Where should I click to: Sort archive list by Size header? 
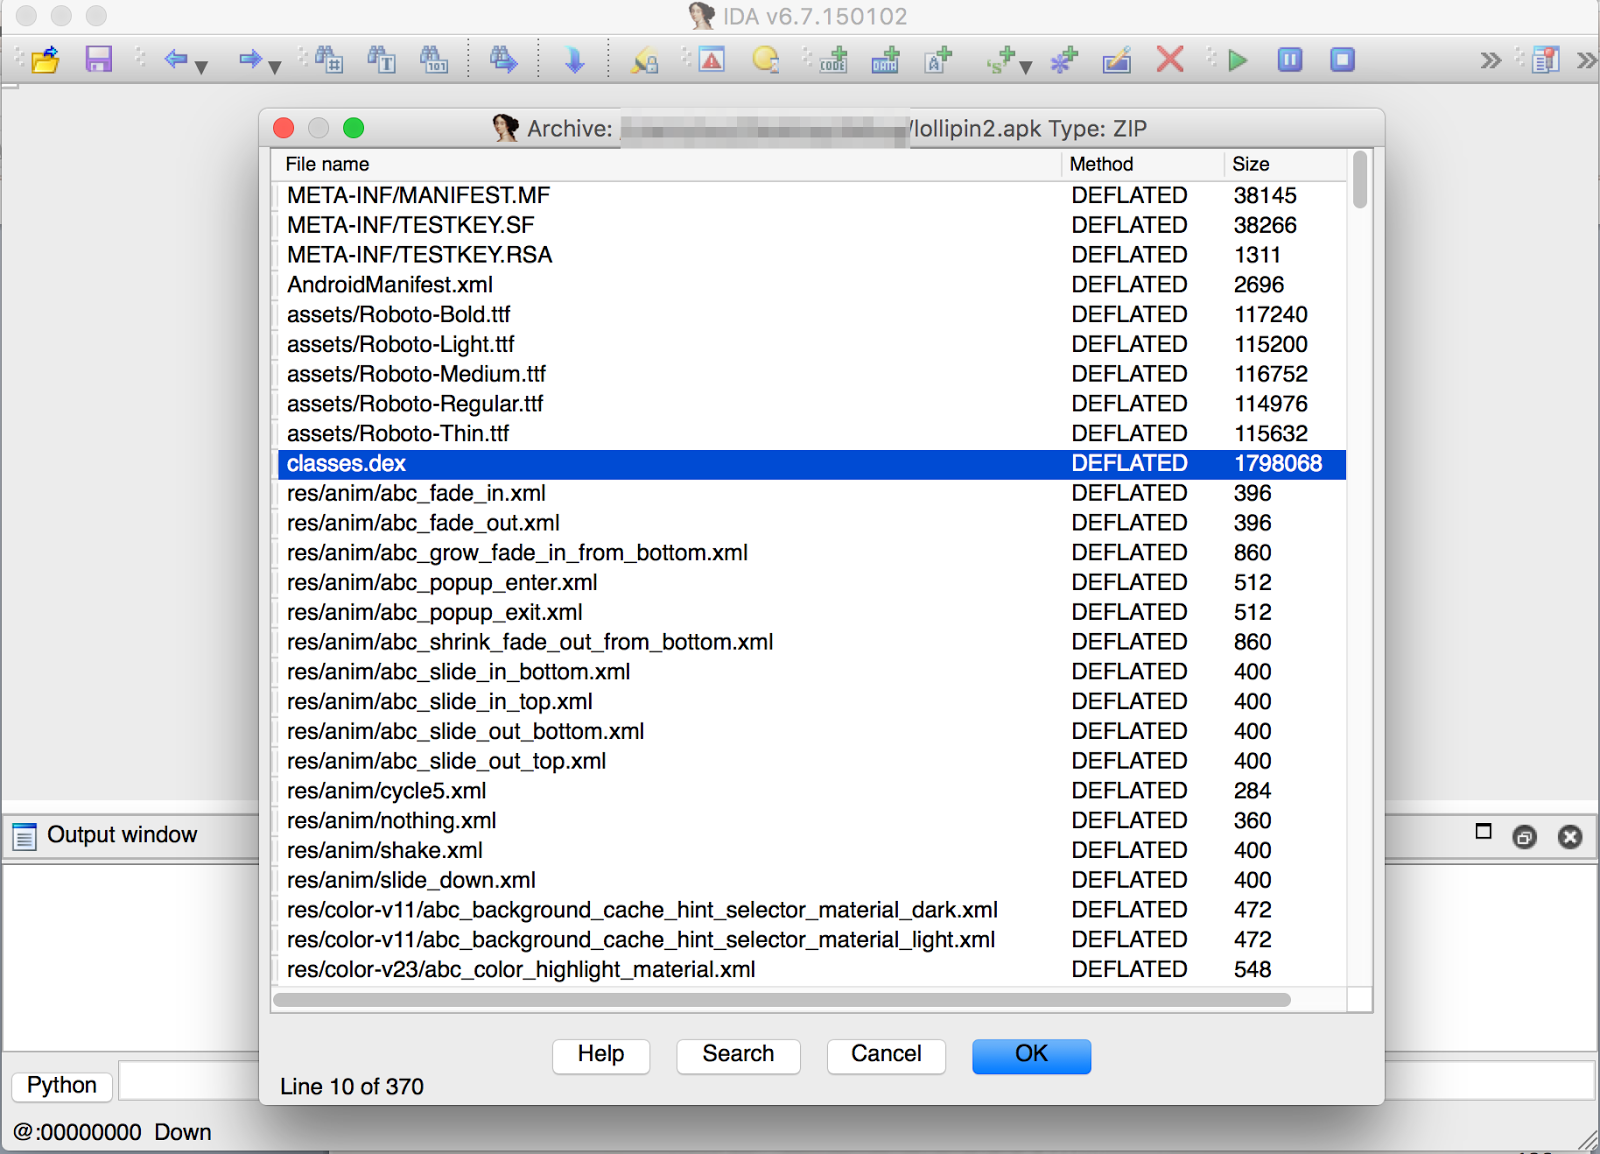[x=1285, y=164]
